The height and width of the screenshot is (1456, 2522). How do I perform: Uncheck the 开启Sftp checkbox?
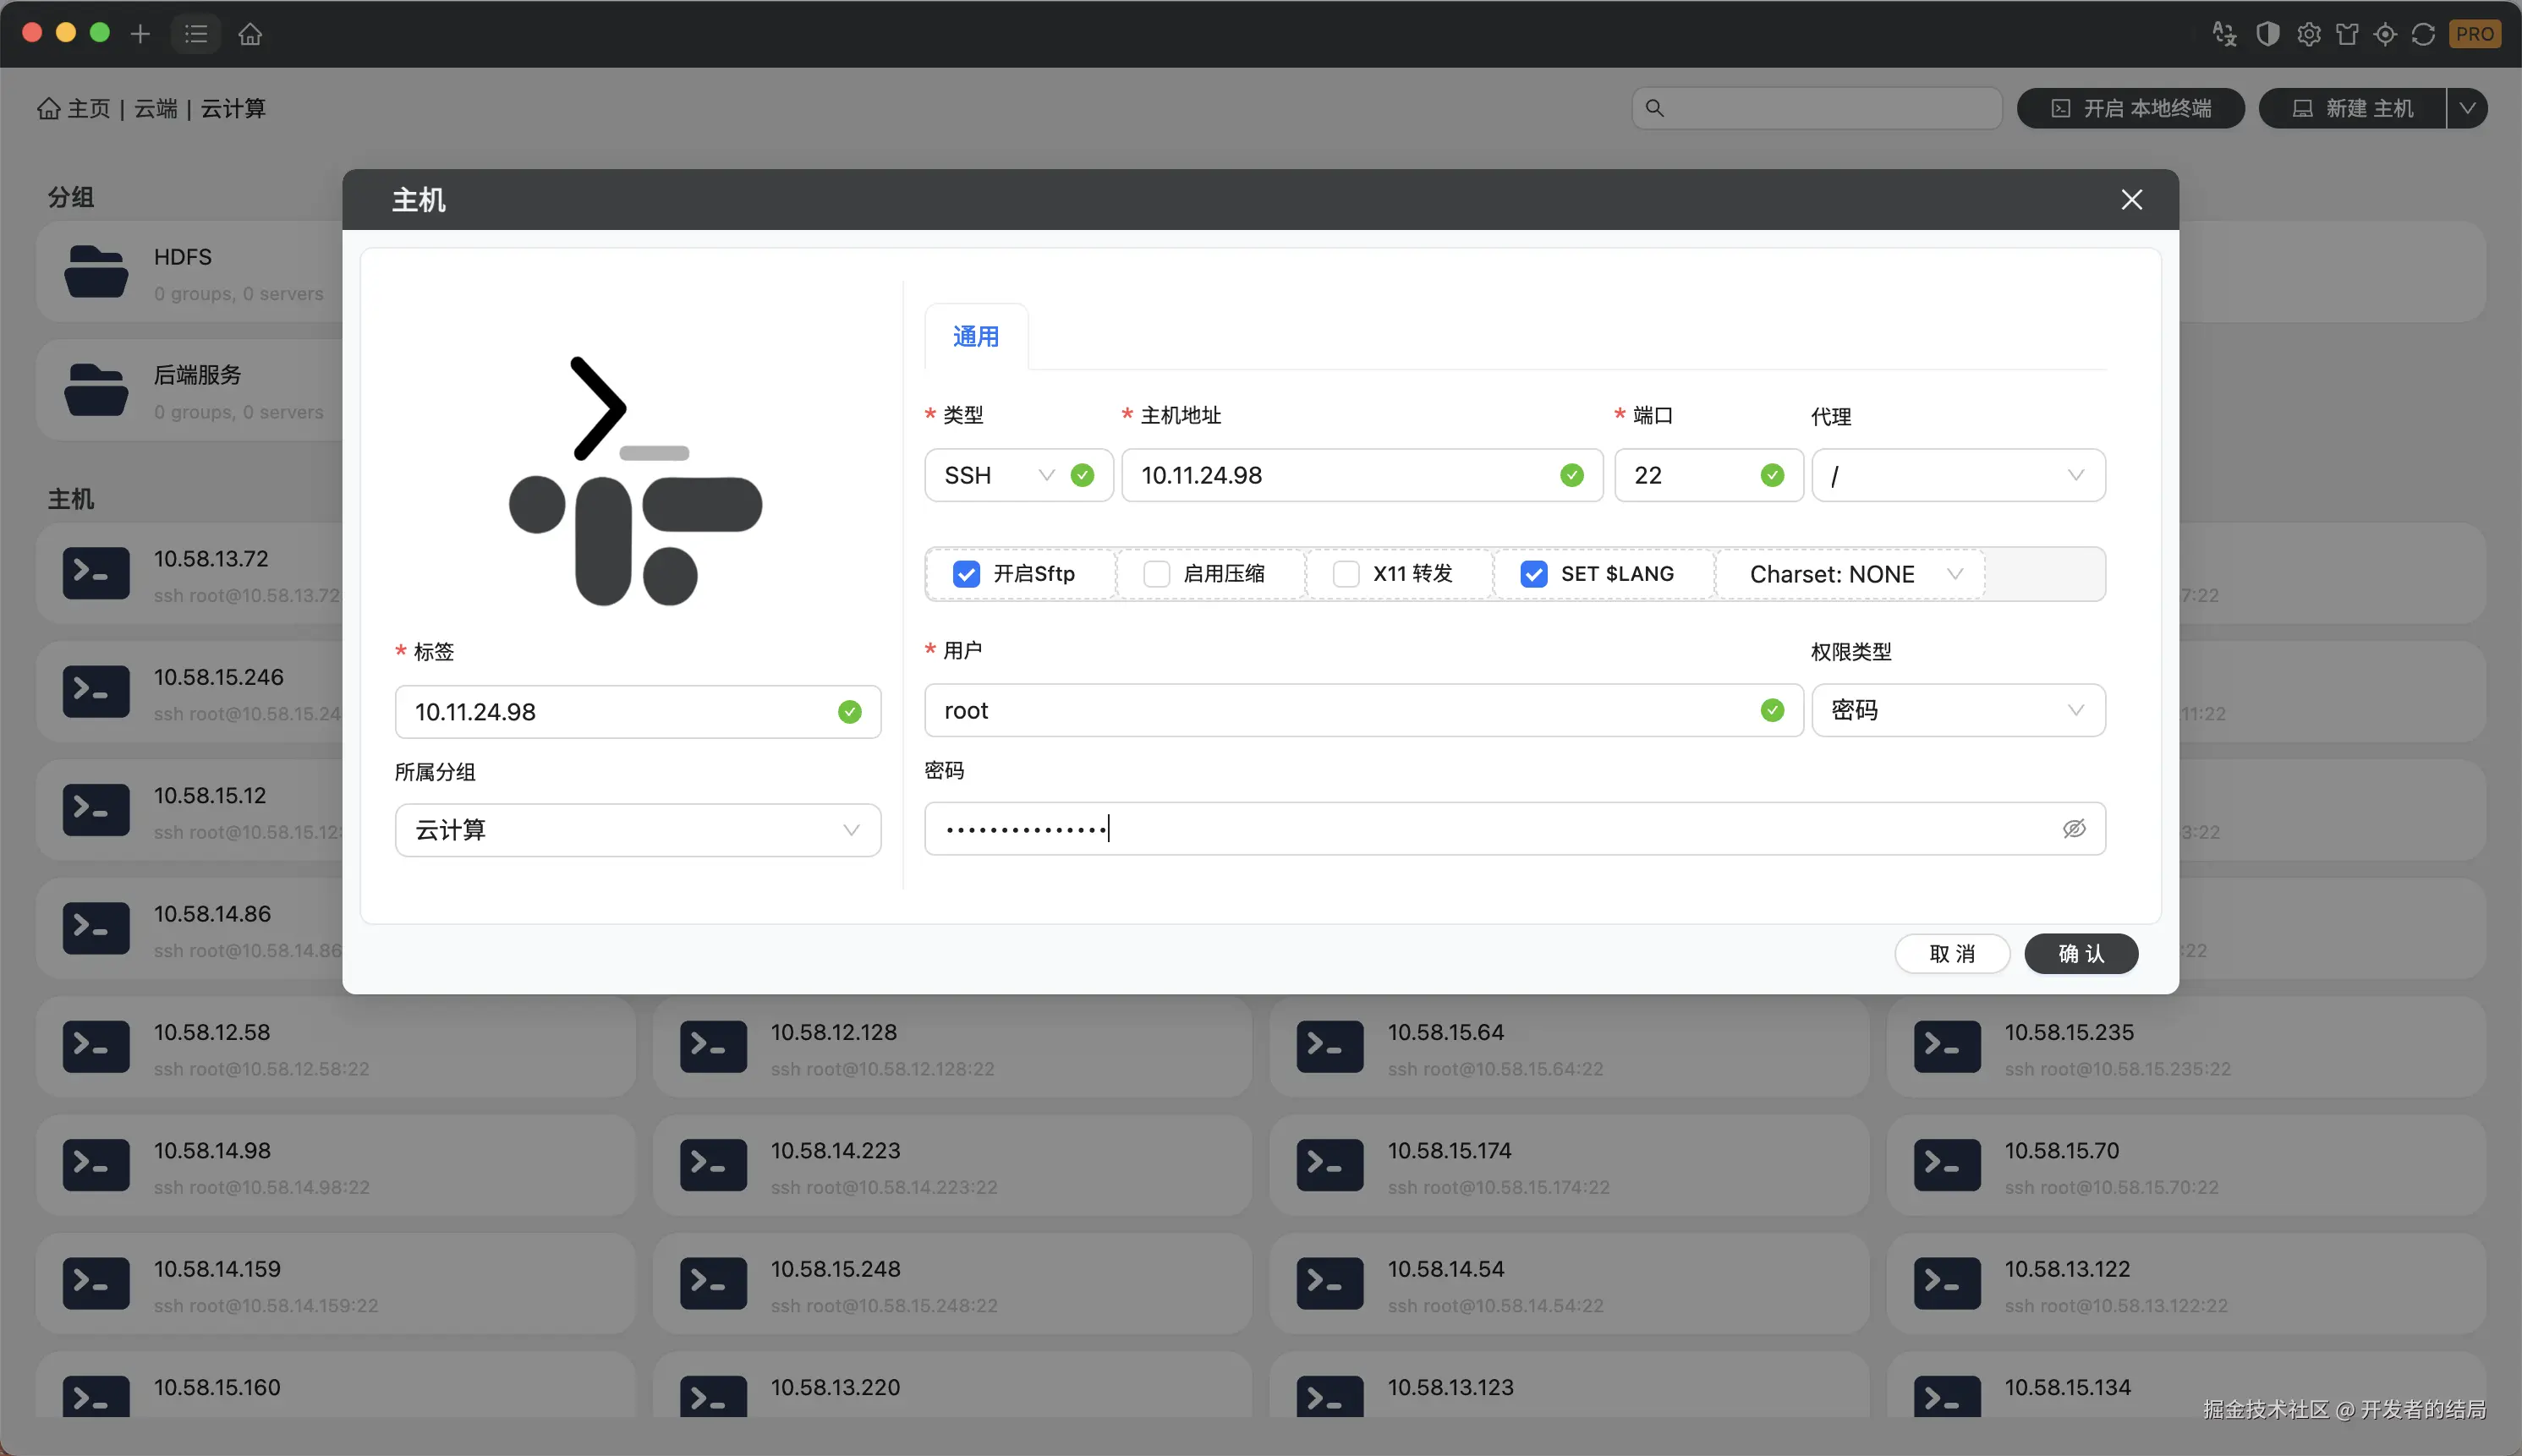pyautogui.click(x=966, y=574)
